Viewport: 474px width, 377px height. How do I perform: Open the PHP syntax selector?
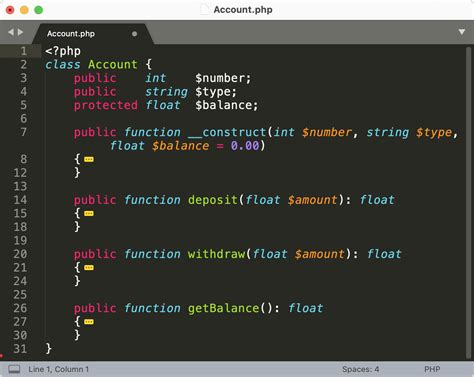tap(432, 369)
